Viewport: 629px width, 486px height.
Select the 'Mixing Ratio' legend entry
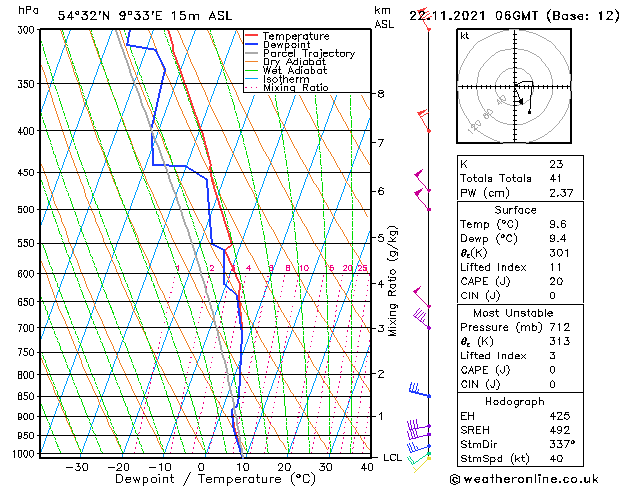pos(296,87)
